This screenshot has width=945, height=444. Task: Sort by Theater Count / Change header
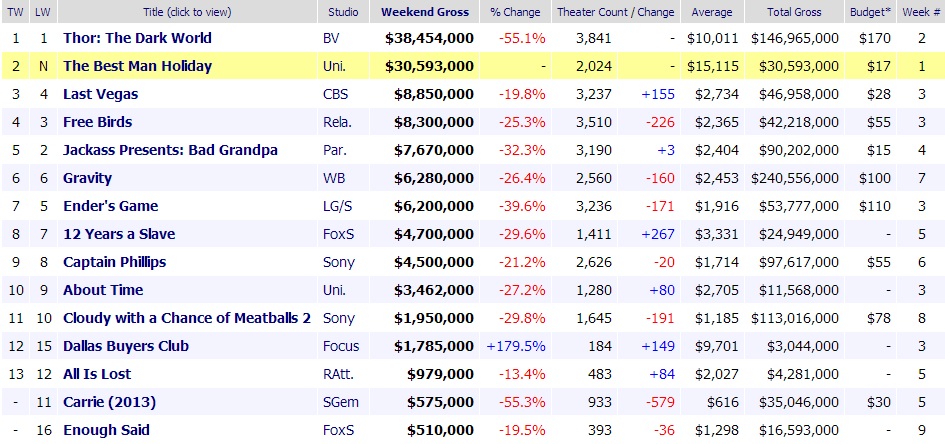pyautogui.click(x=615, y=12)
